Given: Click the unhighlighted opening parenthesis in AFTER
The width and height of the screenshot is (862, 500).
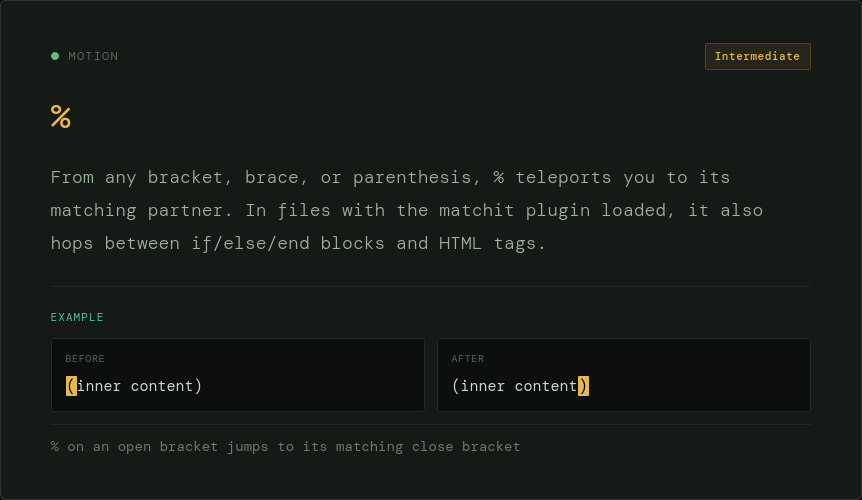Looking at the screenshot, I should click(x=456, y=386).
